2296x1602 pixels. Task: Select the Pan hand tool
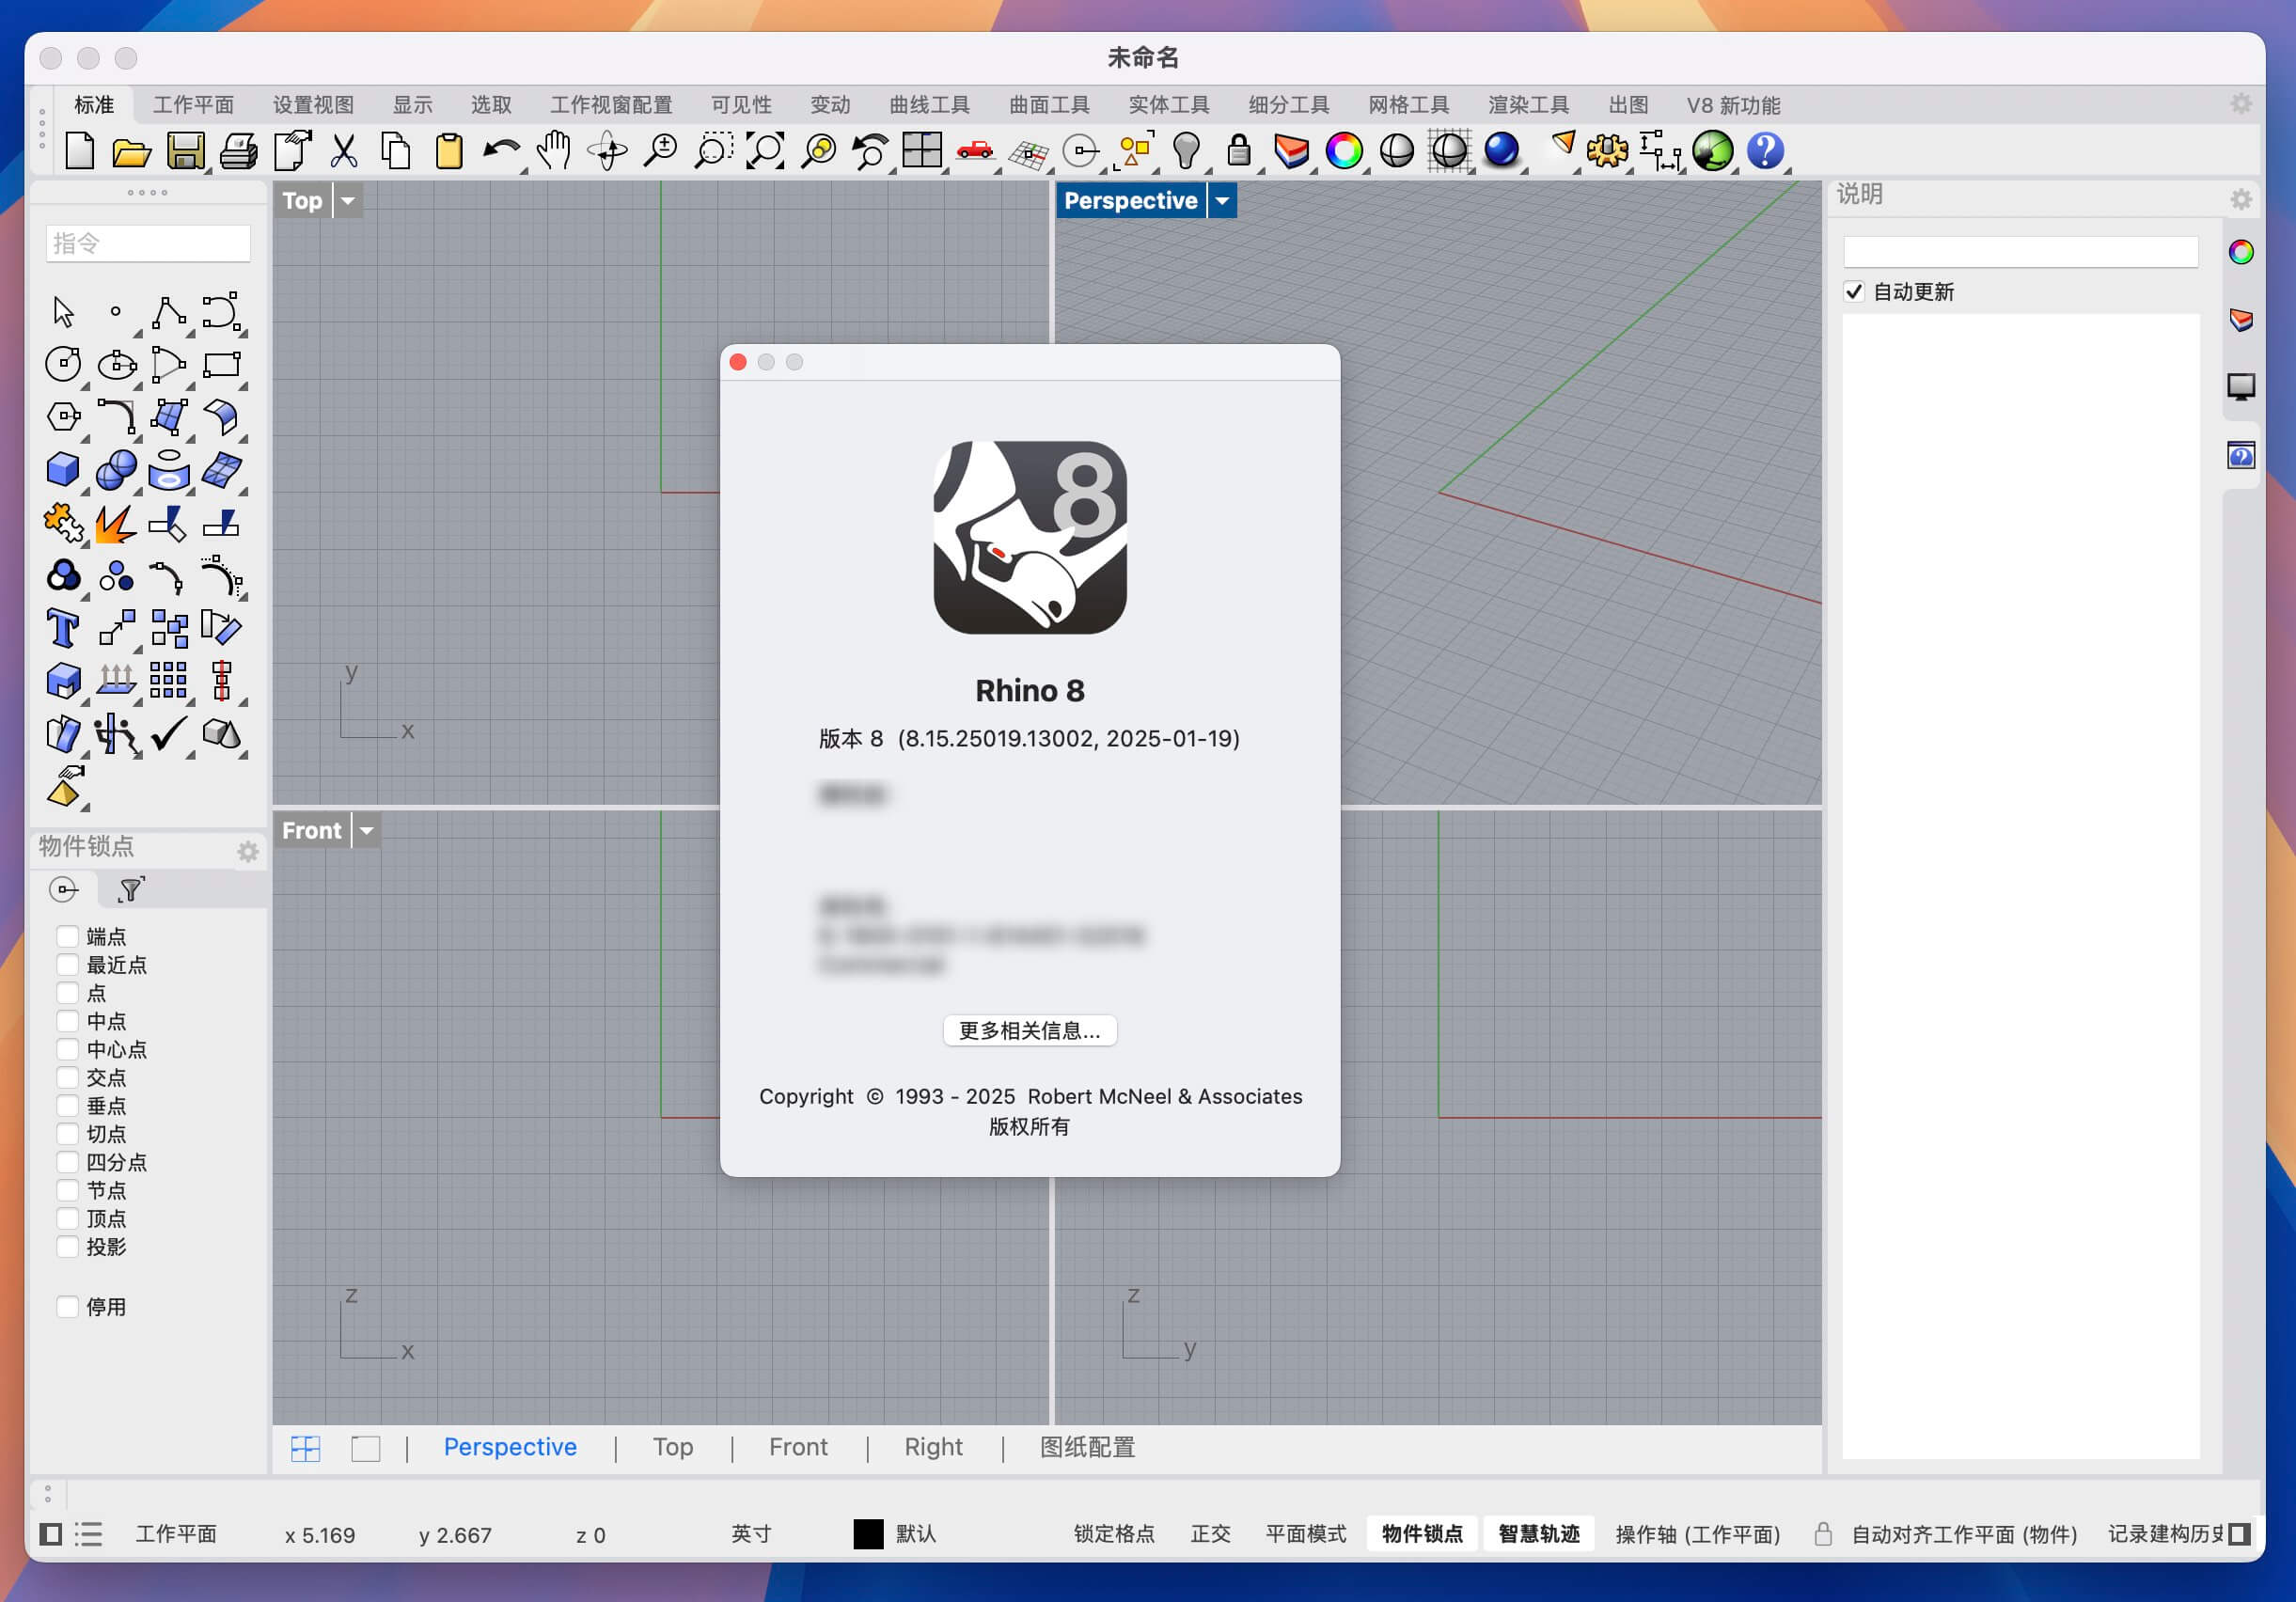click(553, 151)
